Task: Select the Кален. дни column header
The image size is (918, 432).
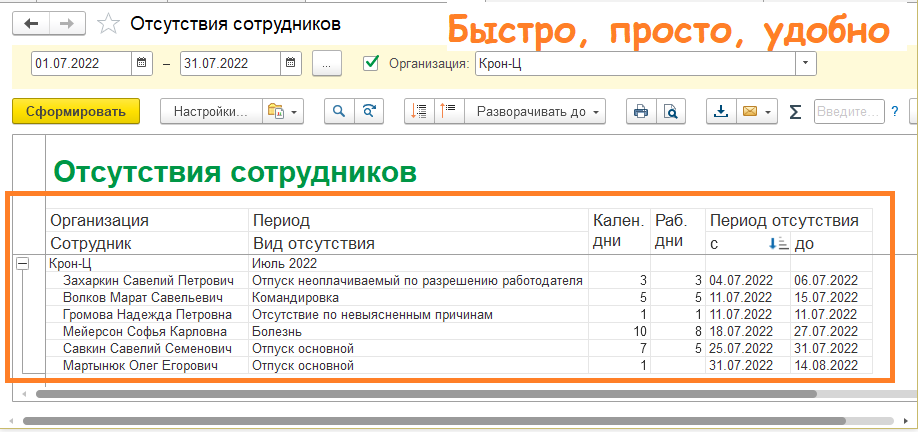Action: [619, 232]
